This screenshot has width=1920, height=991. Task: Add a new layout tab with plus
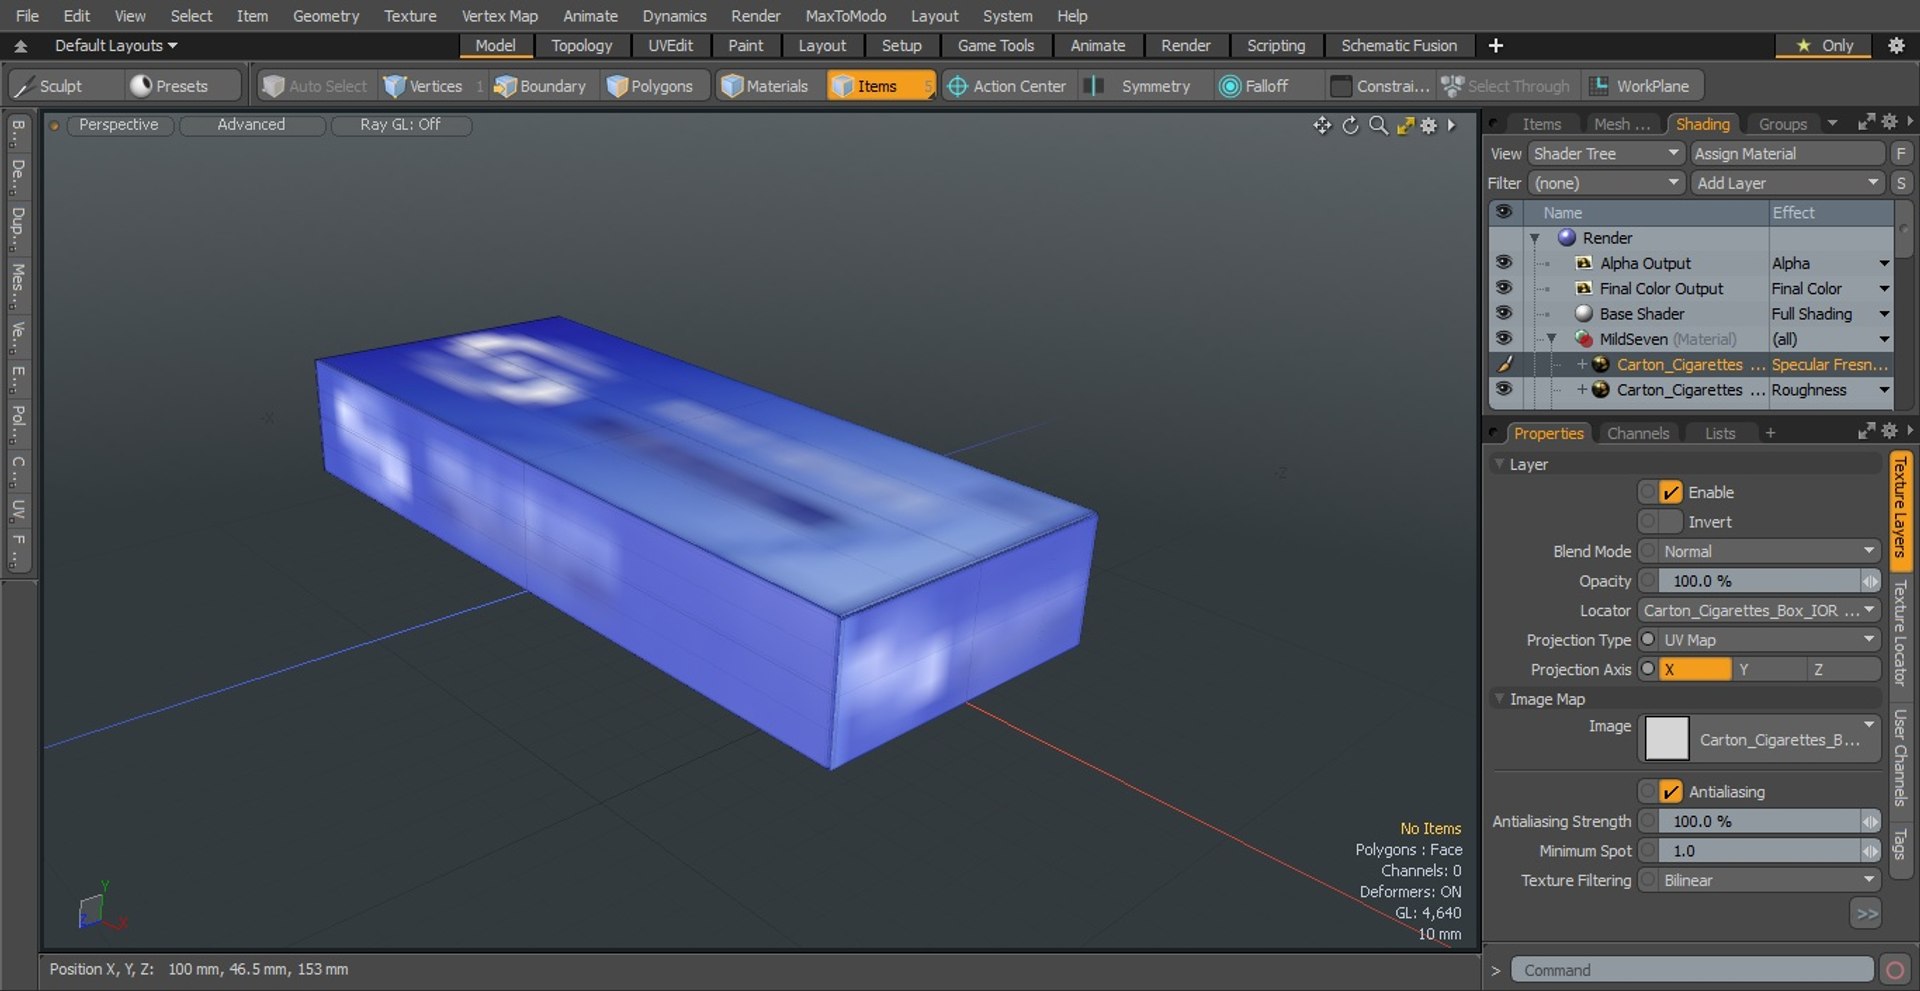1496,45
